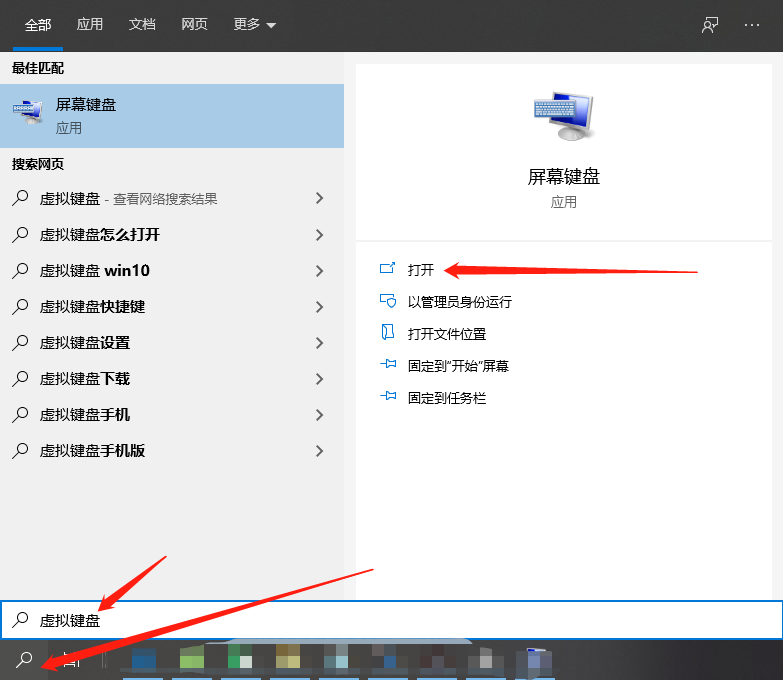Select the 网页 tab
The width and height of the screenshot is (783, 680).
coord(194,25)
